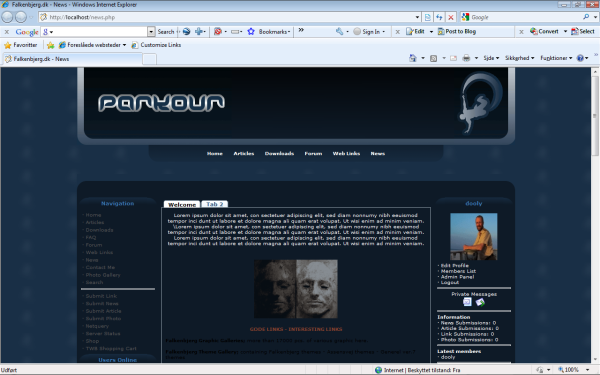Click the stop loading red X icon

(451, 17)
